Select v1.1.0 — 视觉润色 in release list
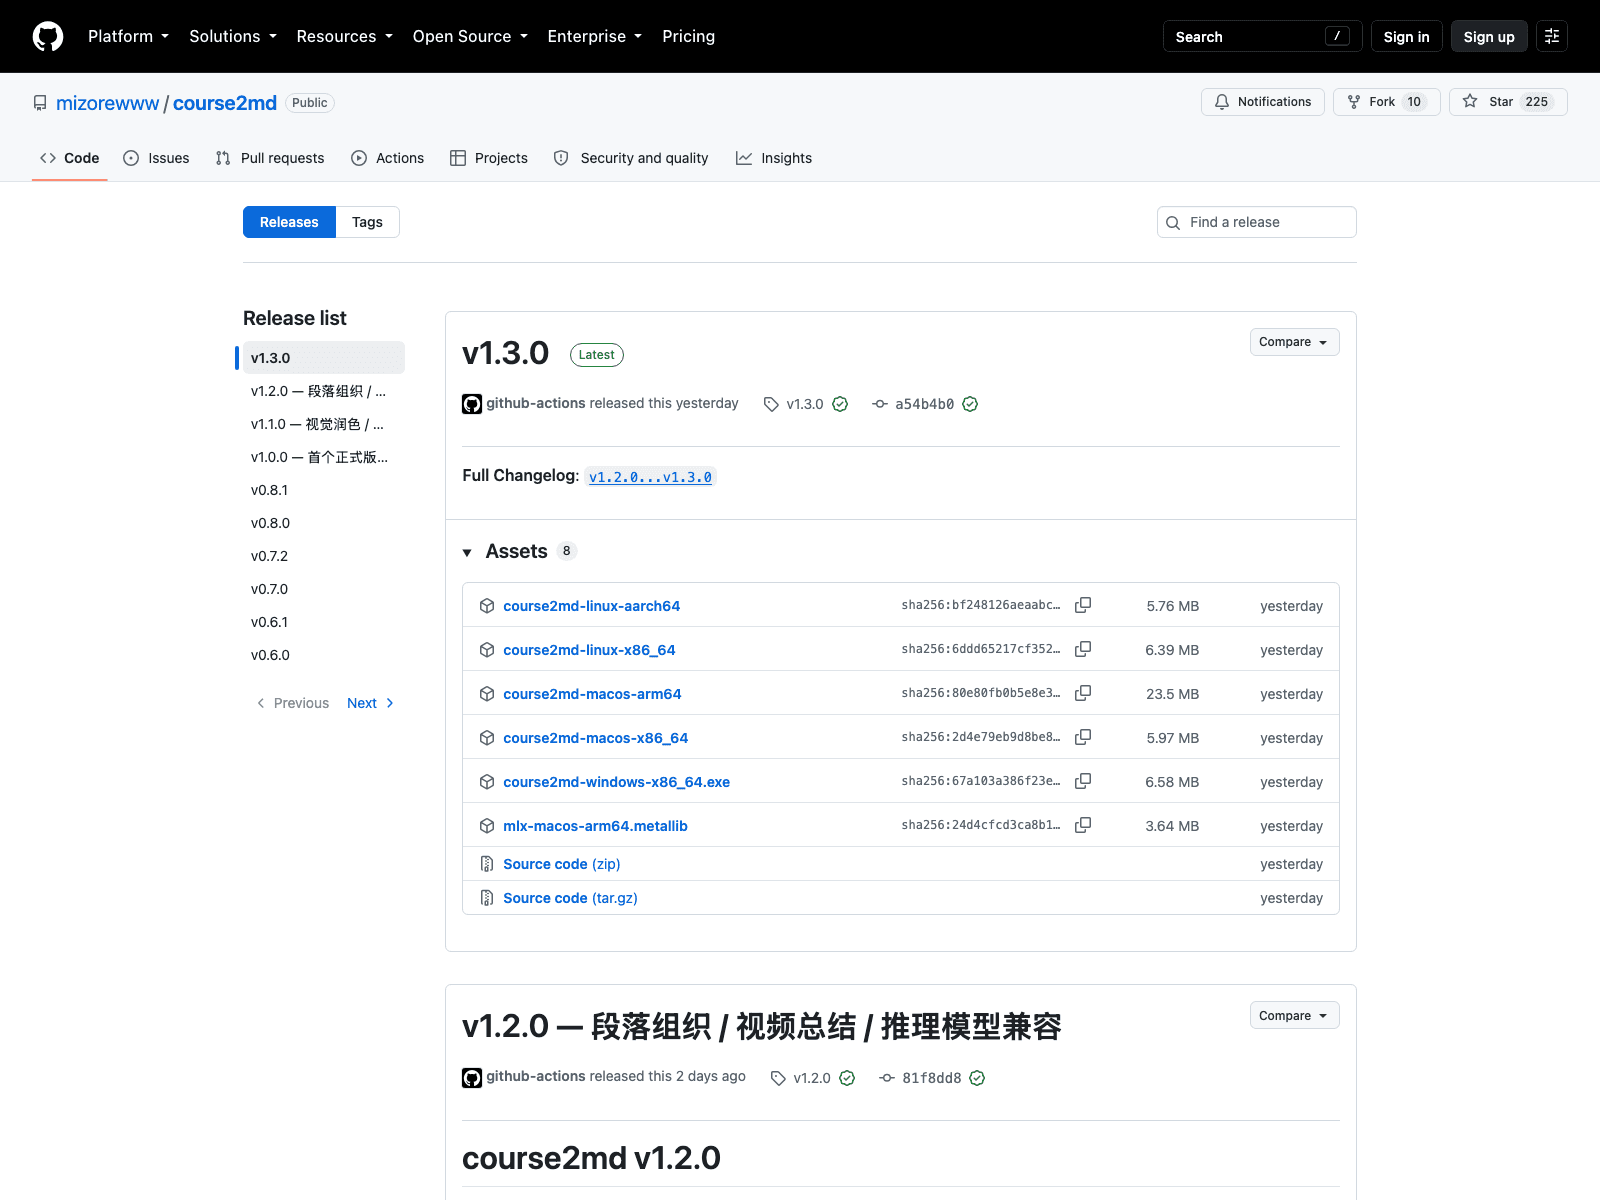The width and height of the screenshot is (1600, 1200). 324,424
